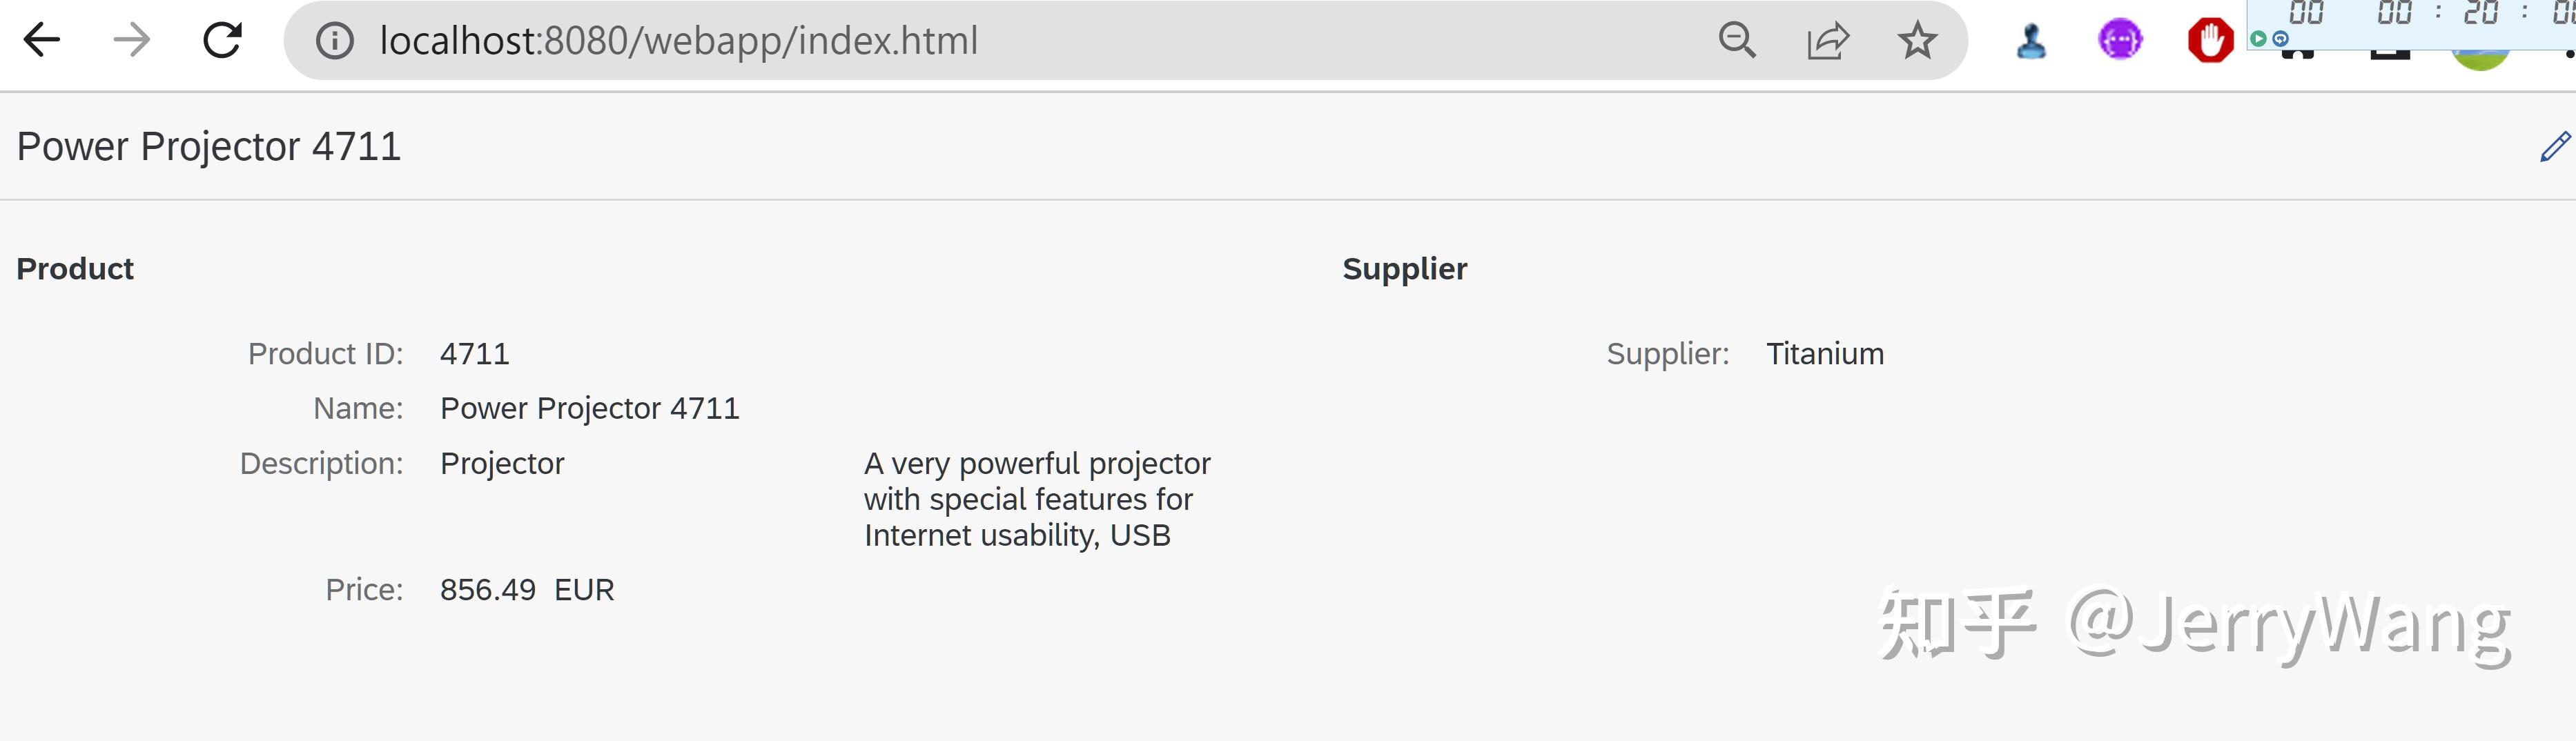Edit the product details with the pencil icon

click(x=2556, y=147)
